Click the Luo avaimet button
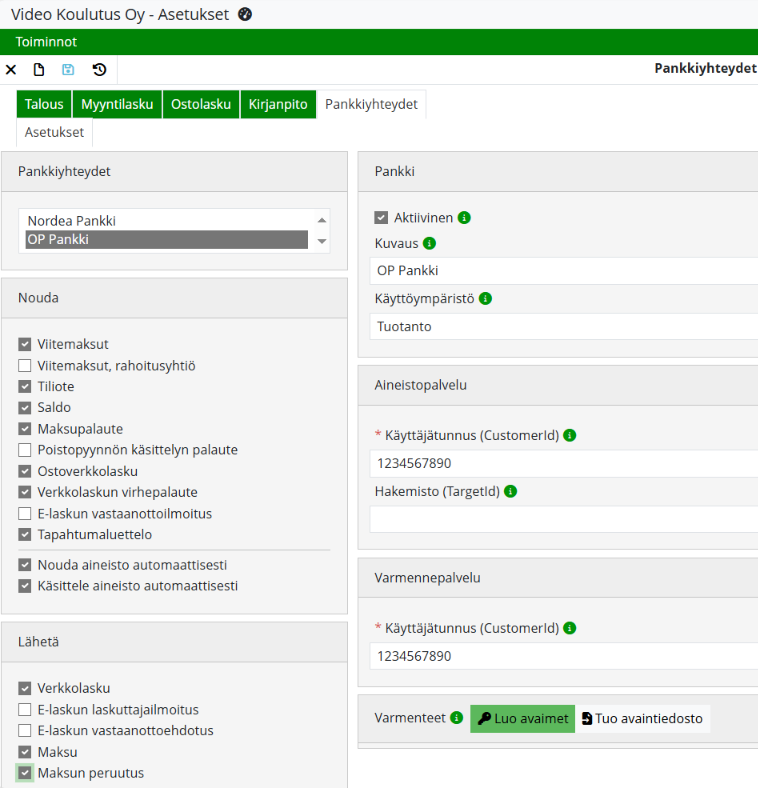 pos(522,719)
